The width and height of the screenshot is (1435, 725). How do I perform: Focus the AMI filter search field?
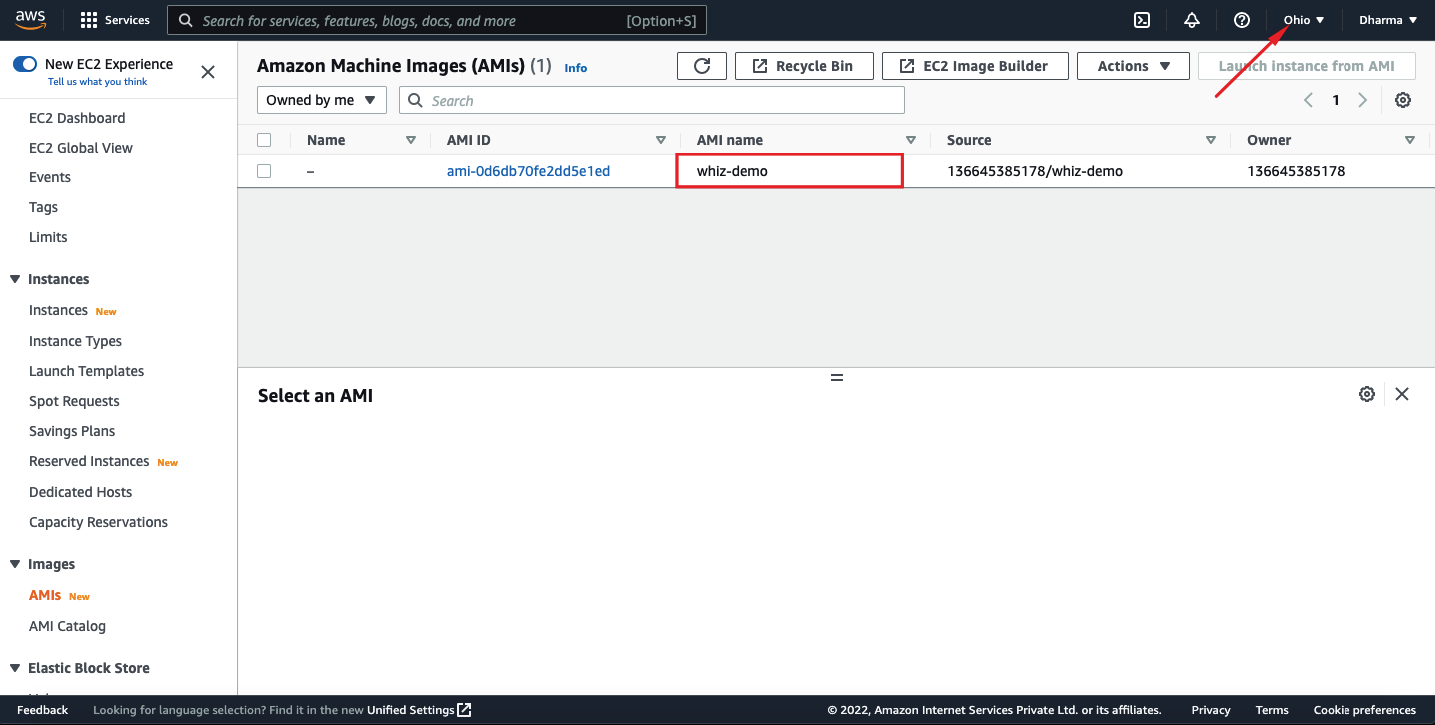pyautogui.click(x=652, y=100)
